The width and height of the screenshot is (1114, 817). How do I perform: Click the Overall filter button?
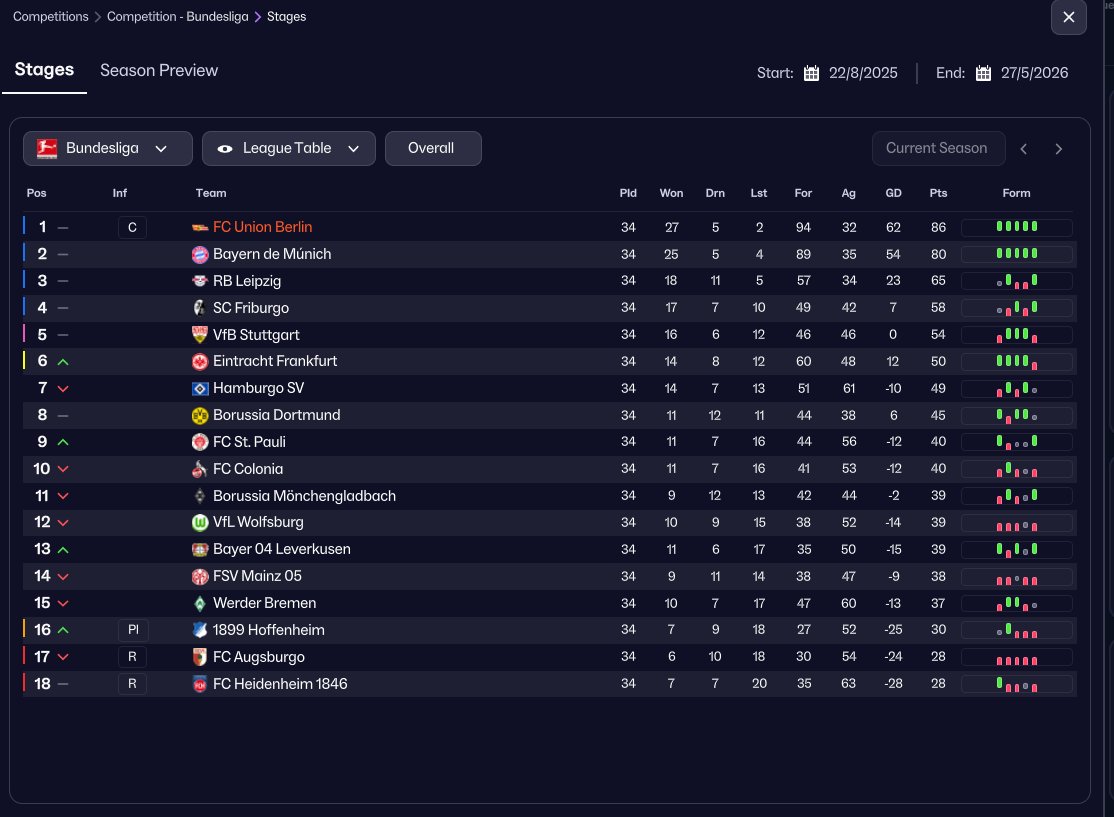click(432, 149)
